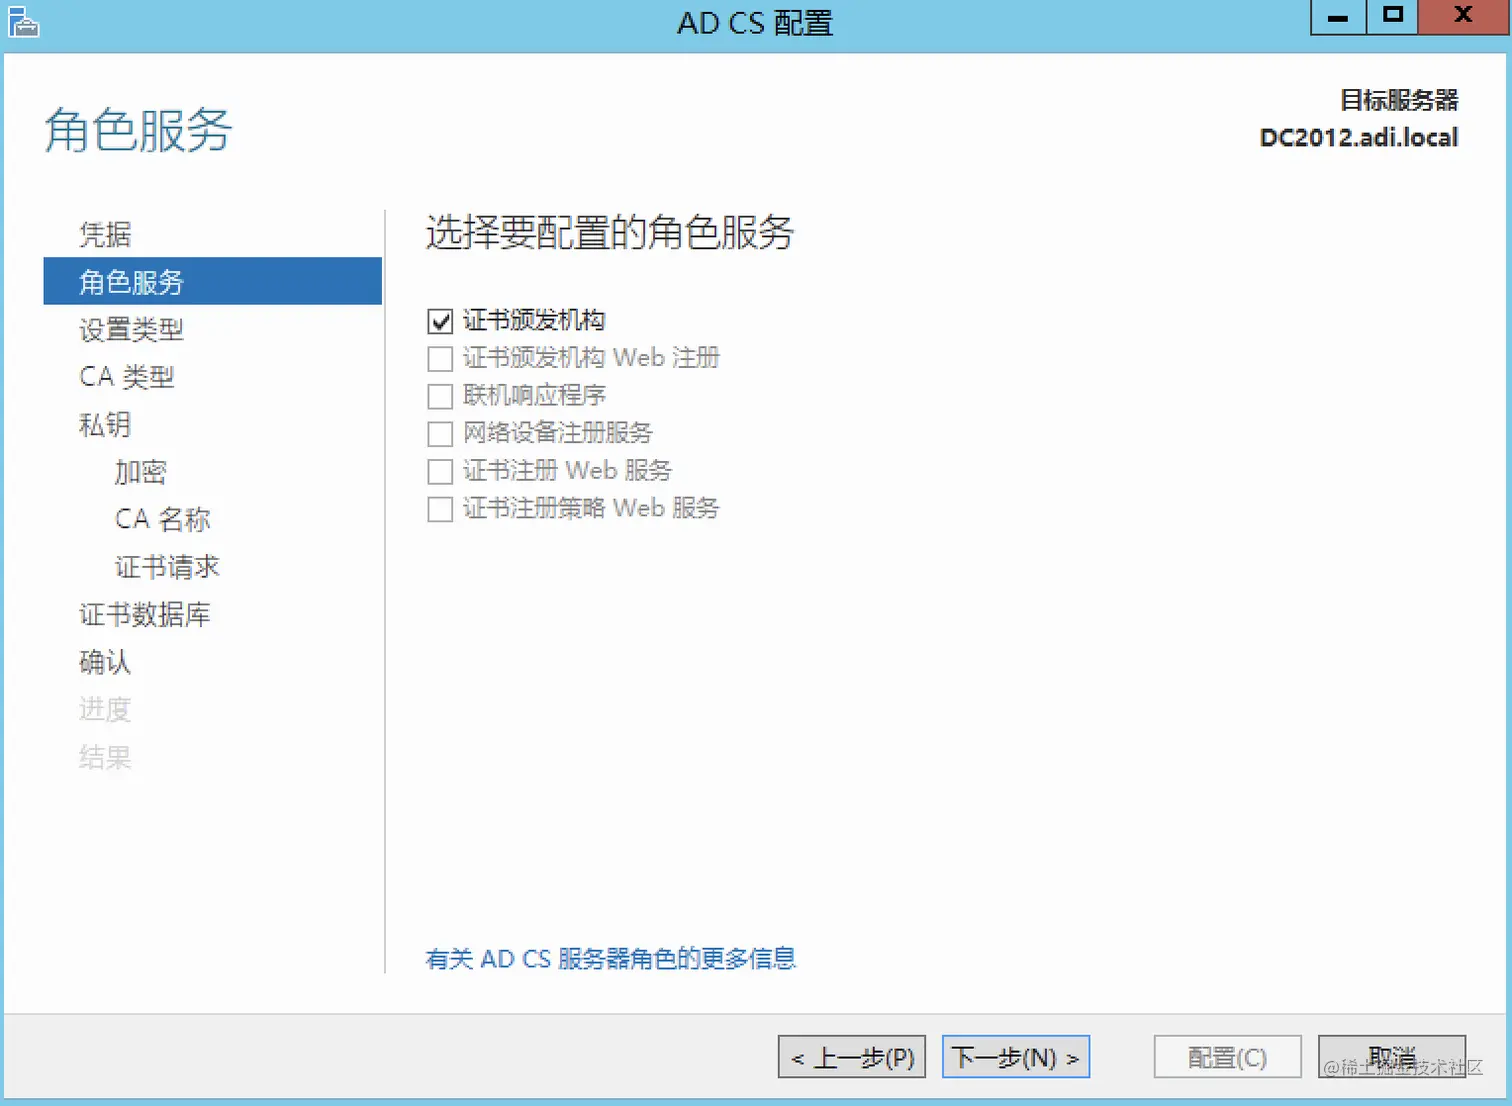Tick the 证书颁发机构 Web 注册 checkbox
Image resolution: width=1512 pixels, height=1106 pixels.
click(x=440, y=359)
